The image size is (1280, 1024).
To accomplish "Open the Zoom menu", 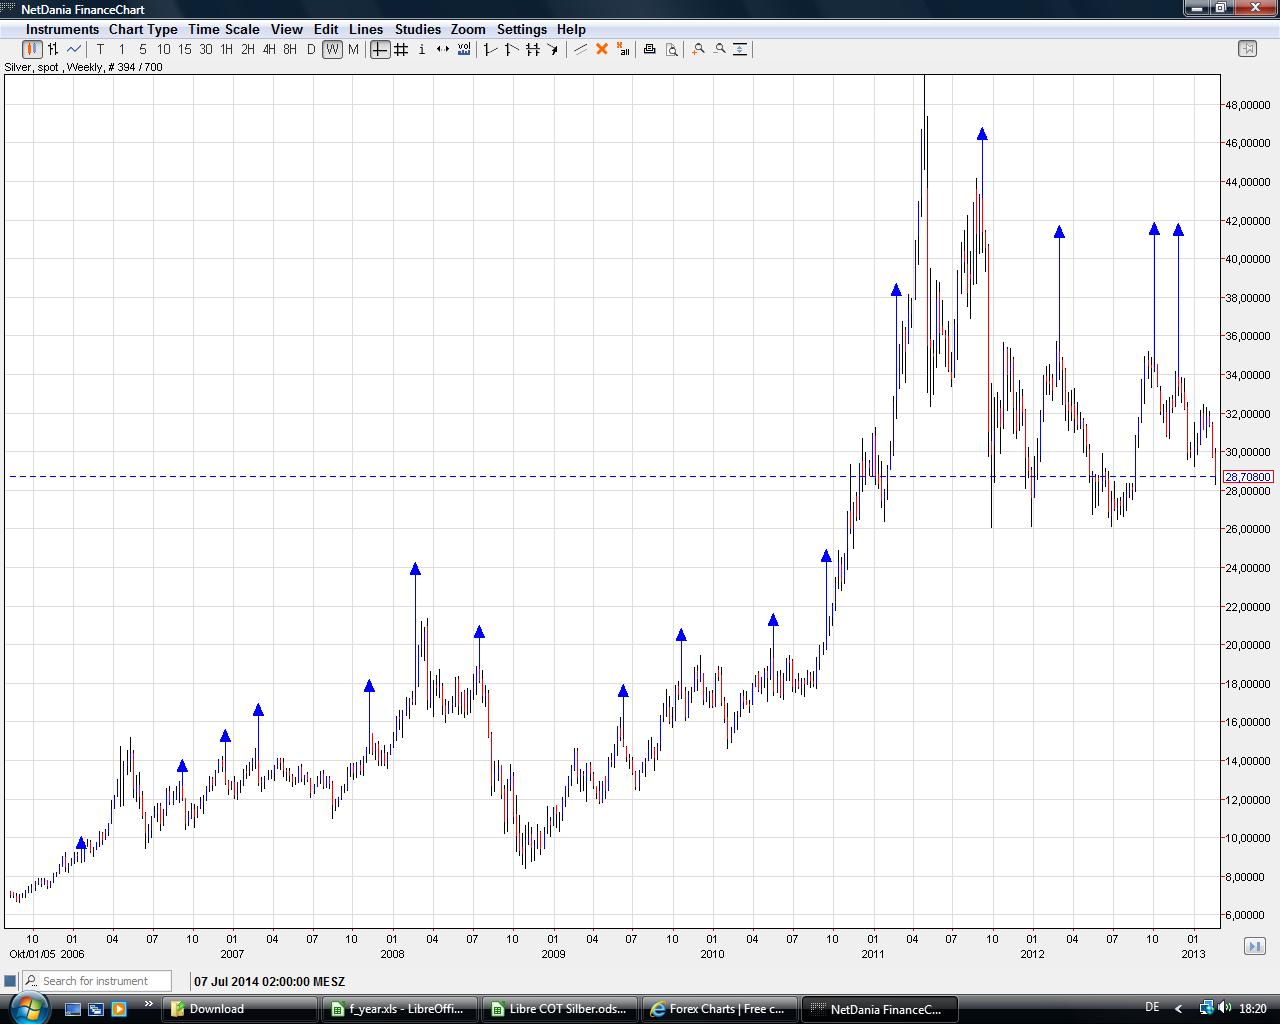I will pyautogui.click(x=468, y=29).
